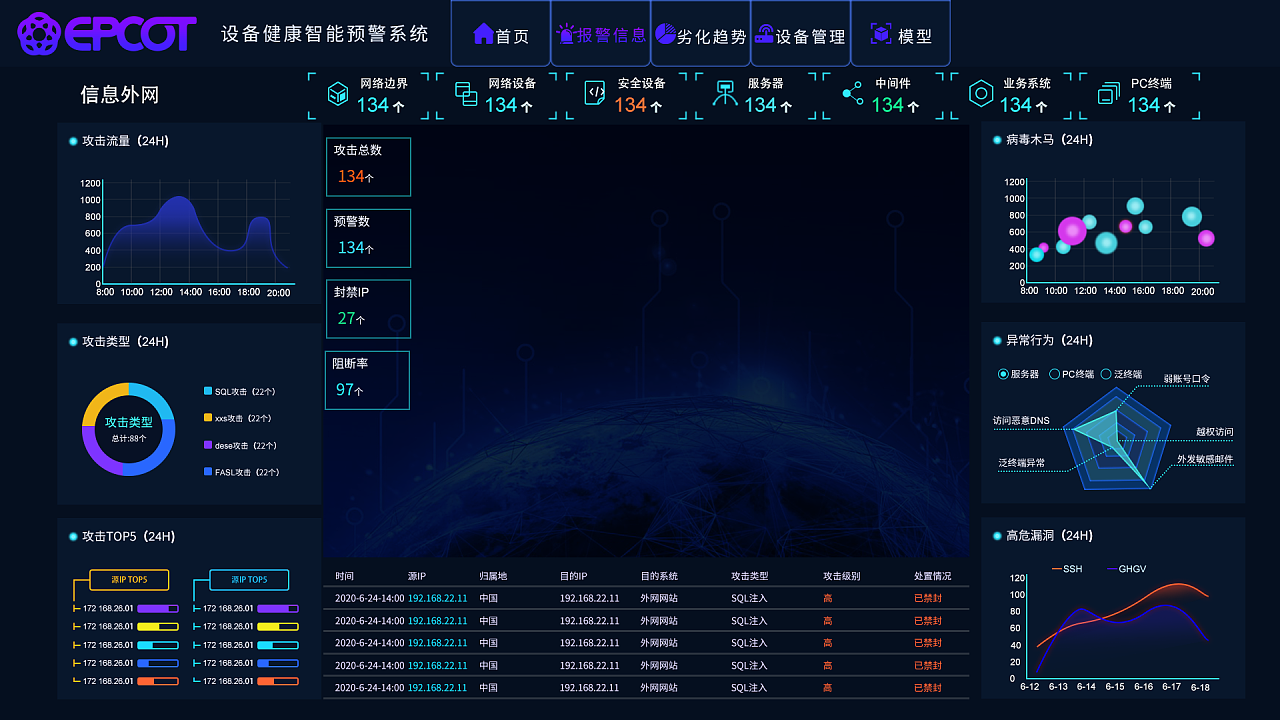The height and width of the screenshot is (720, 1280).
Task: Click the 网络边界 cube icon
Action: (x=338, y=94)
